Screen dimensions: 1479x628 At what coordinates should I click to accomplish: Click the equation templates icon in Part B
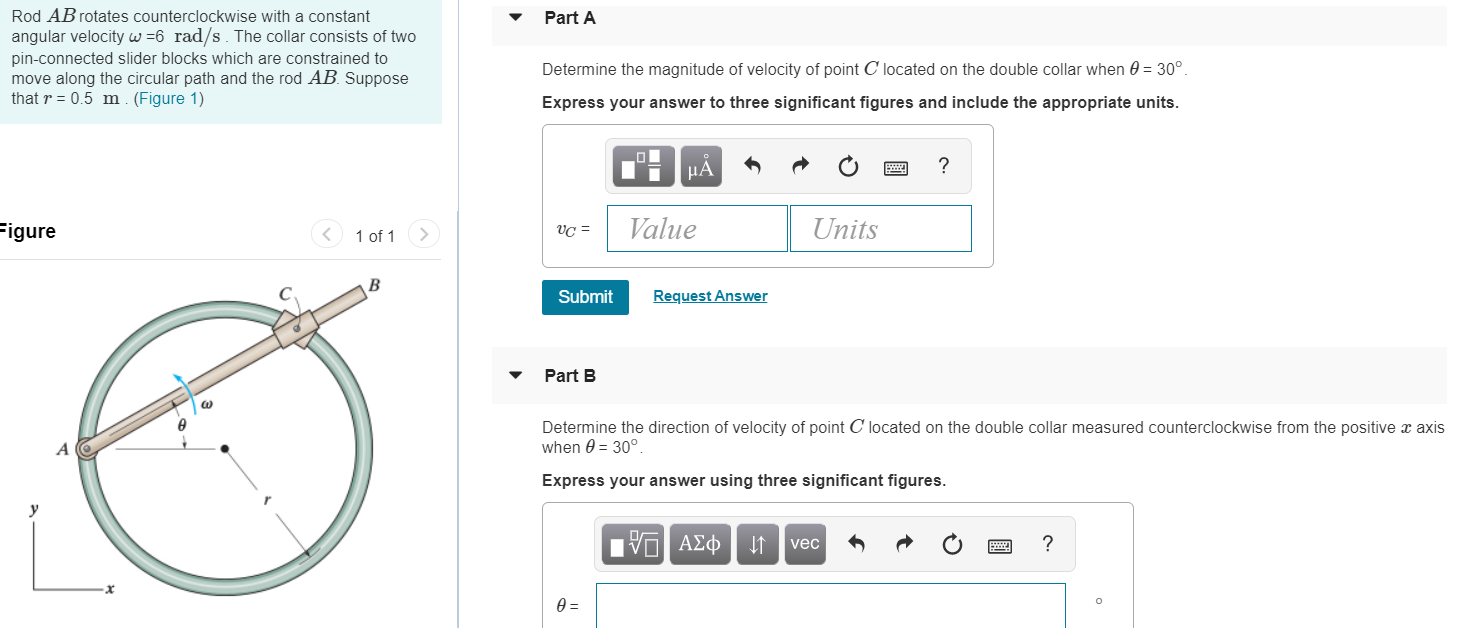(632, 543)
